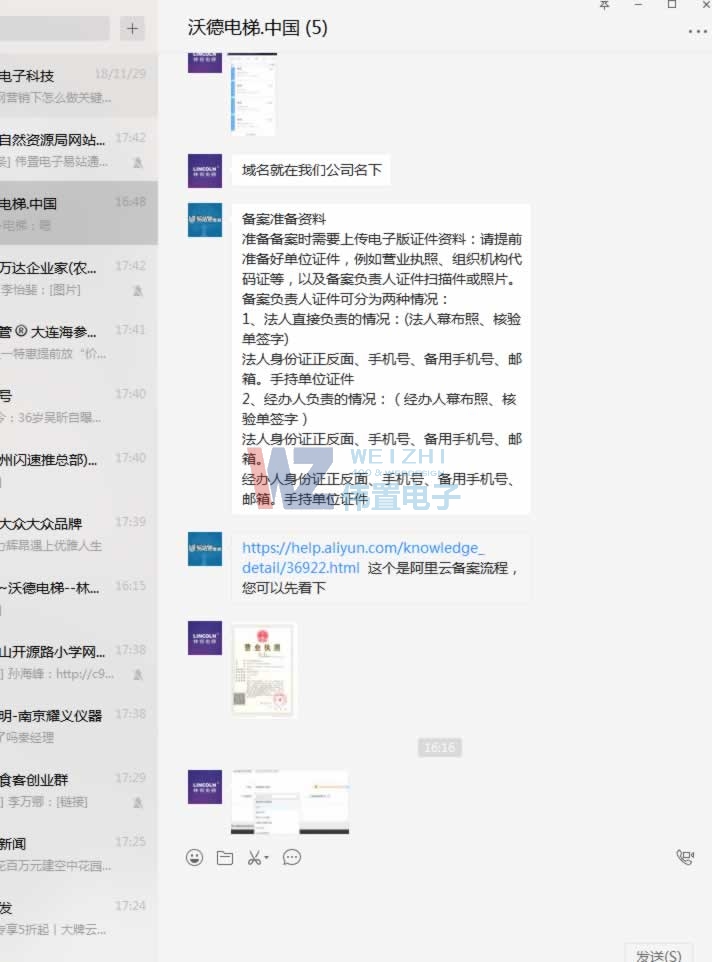712x962 pixels.
Task: Expand the screenshot options dropdown arrow
Action: point(267,858)
